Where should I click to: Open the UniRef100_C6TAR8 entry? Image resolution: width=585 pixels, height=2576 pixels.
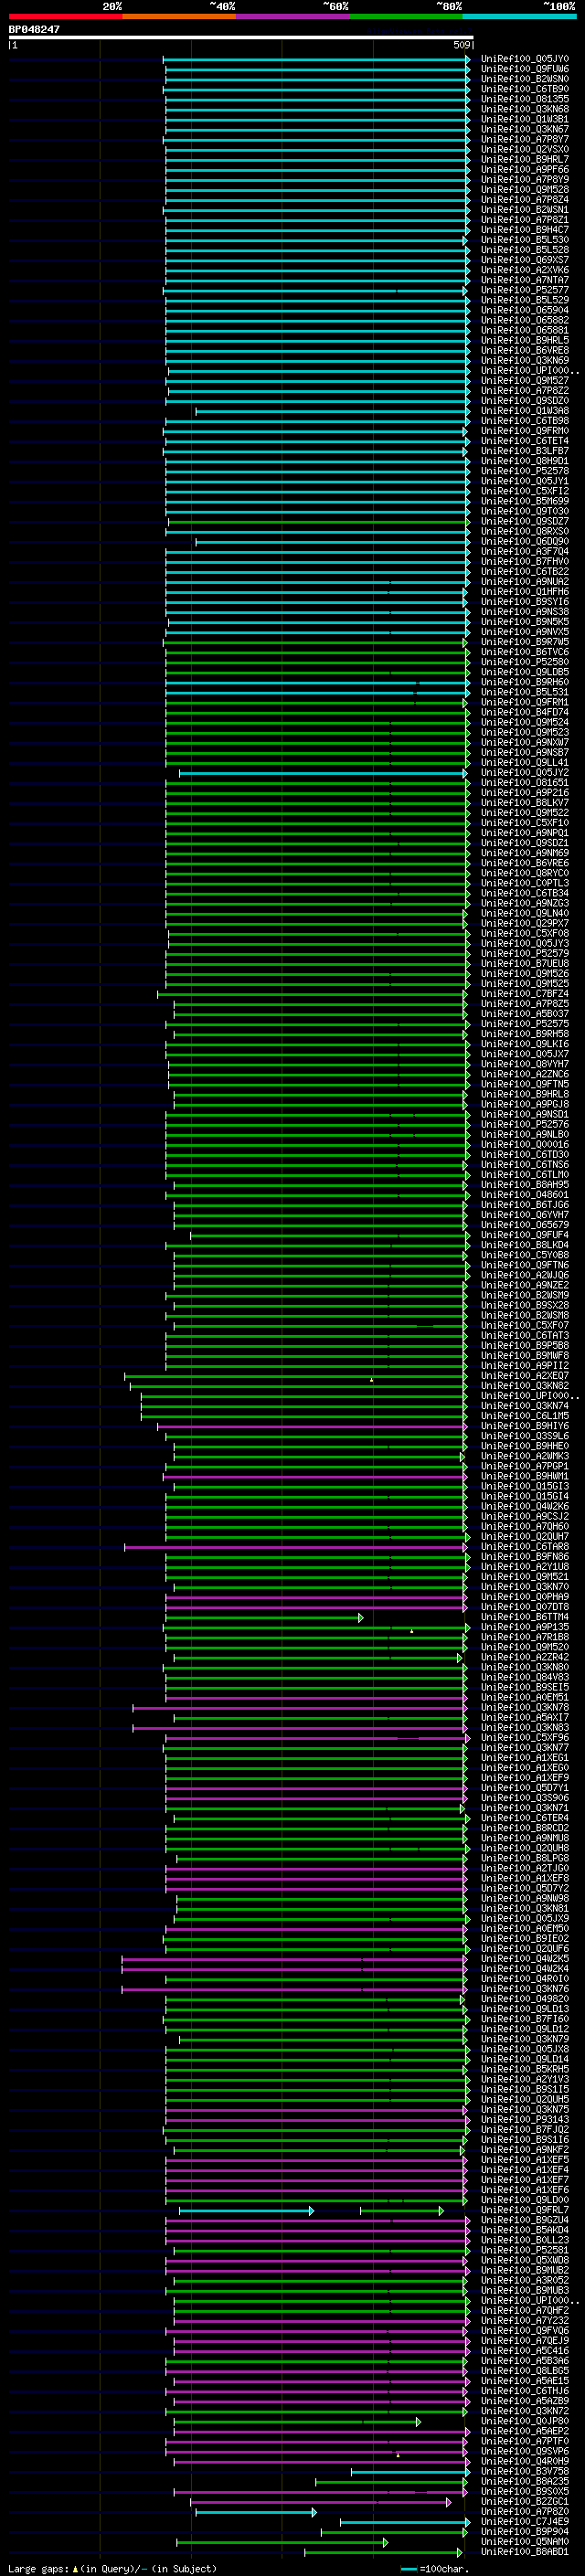click(x=525, y=1546)
